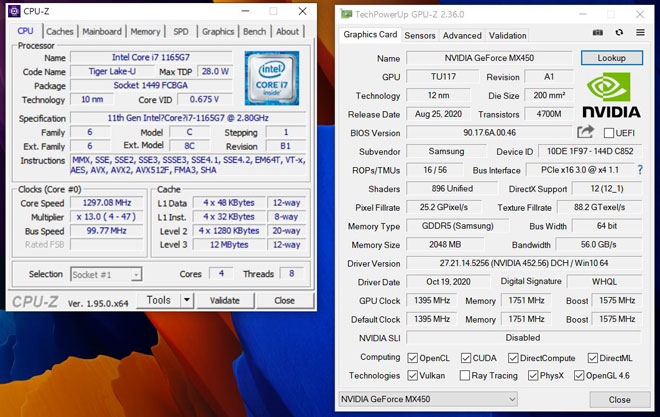Open the Tools dropdown arrow in CPU-Z

pos(186,300)
